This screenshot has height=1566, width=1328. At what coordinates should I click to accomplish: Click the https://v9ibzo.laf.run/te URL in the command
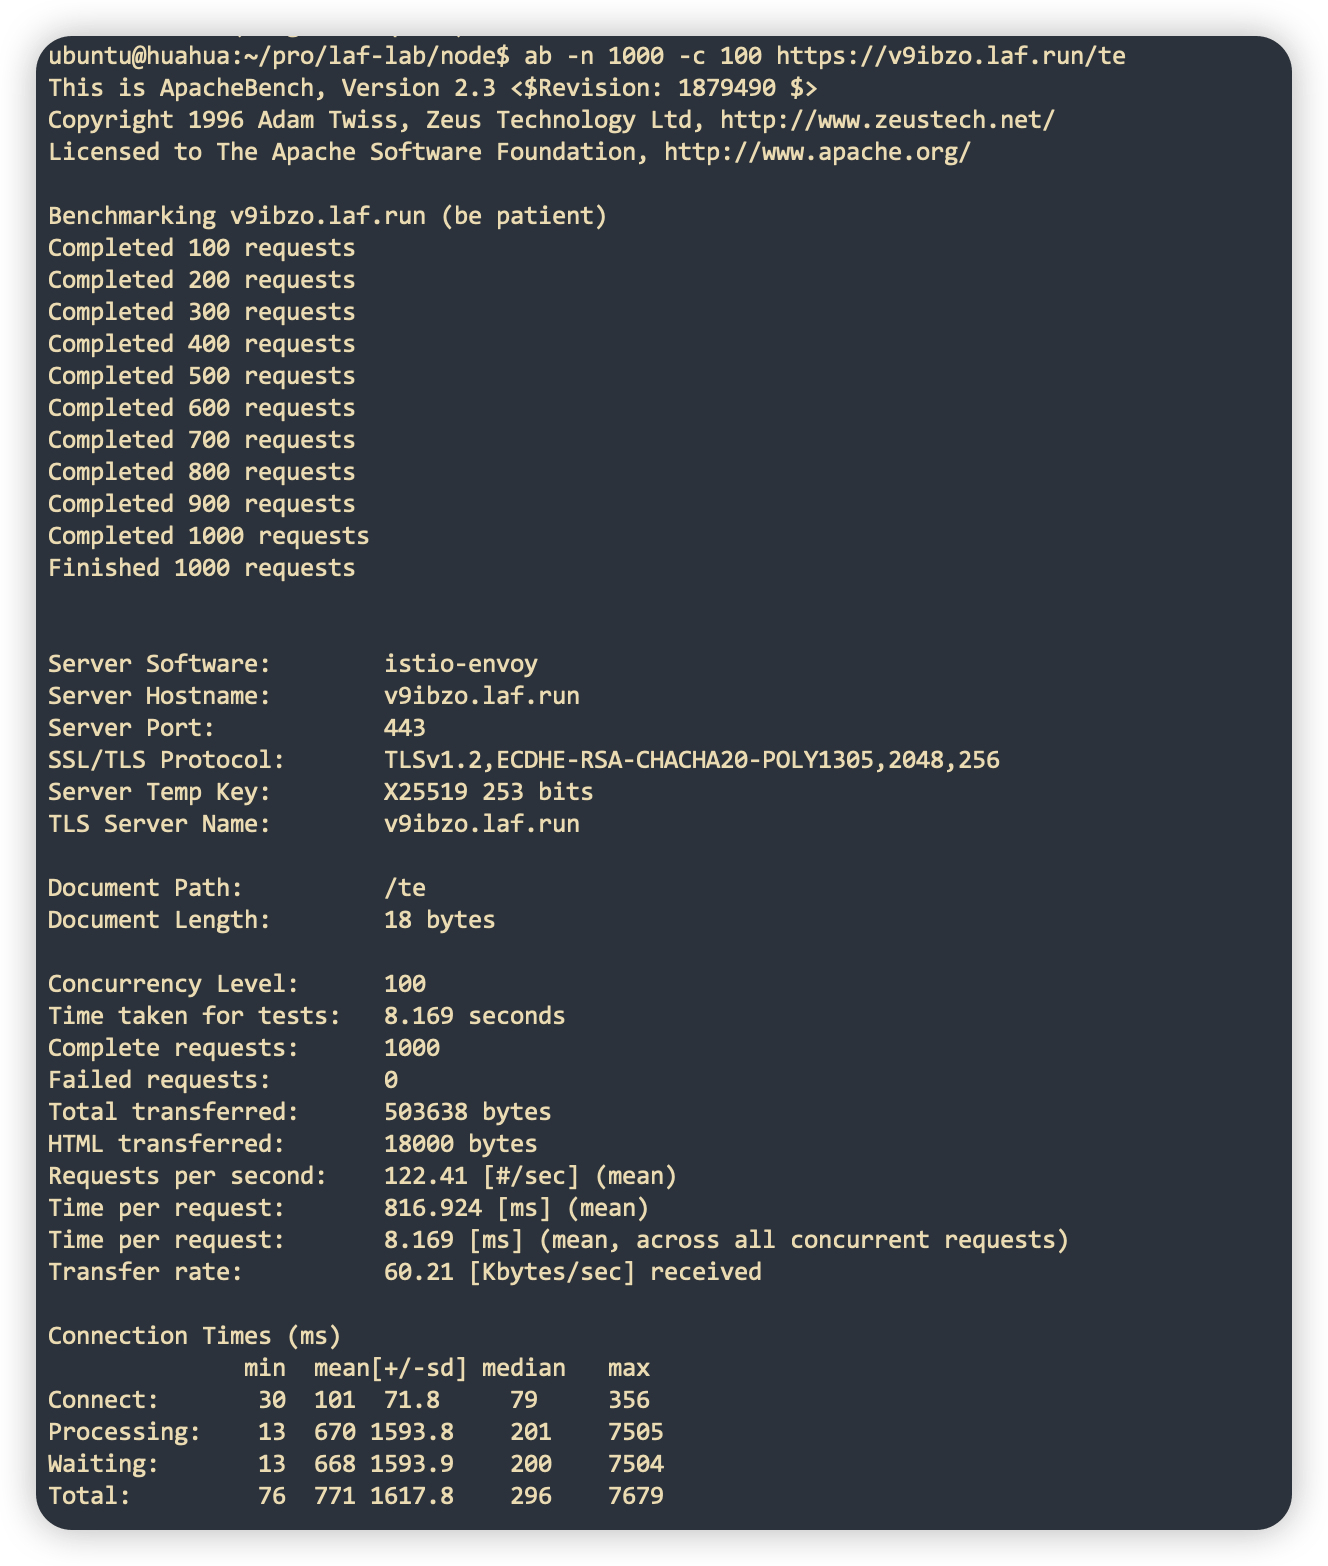(x=950, y=56)
